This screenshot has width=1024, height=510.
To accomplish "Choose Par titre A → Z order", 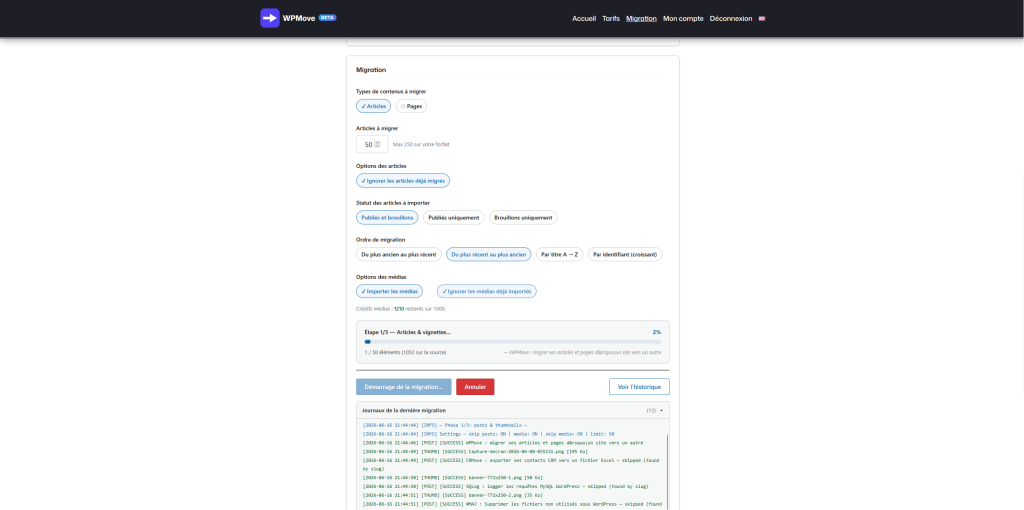I will coord(560,254).
